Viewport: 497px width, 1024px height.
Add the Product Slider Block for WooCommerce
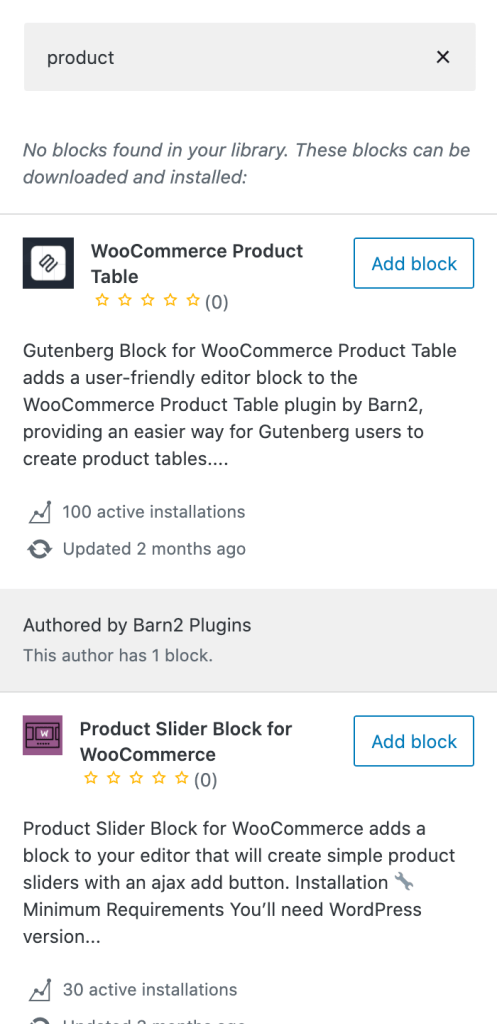pos(414,741)
